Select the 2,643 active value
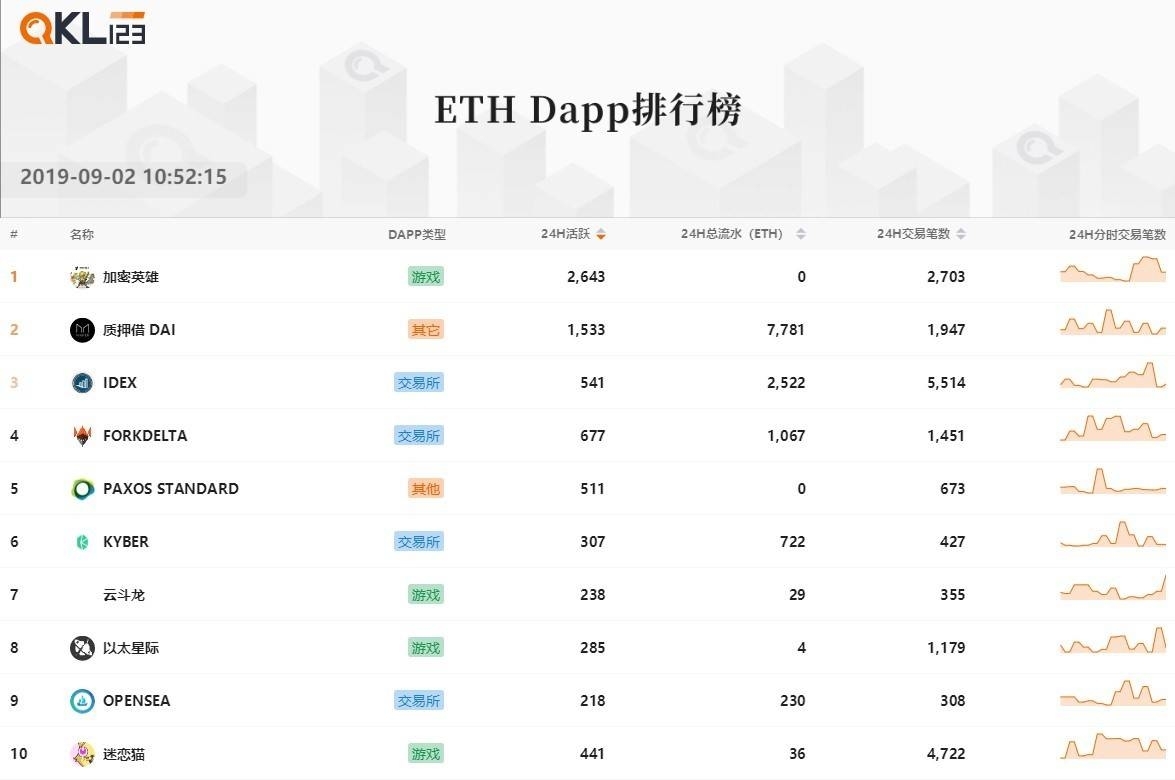This screenshot has width=1175, height=780. point(586,277)
